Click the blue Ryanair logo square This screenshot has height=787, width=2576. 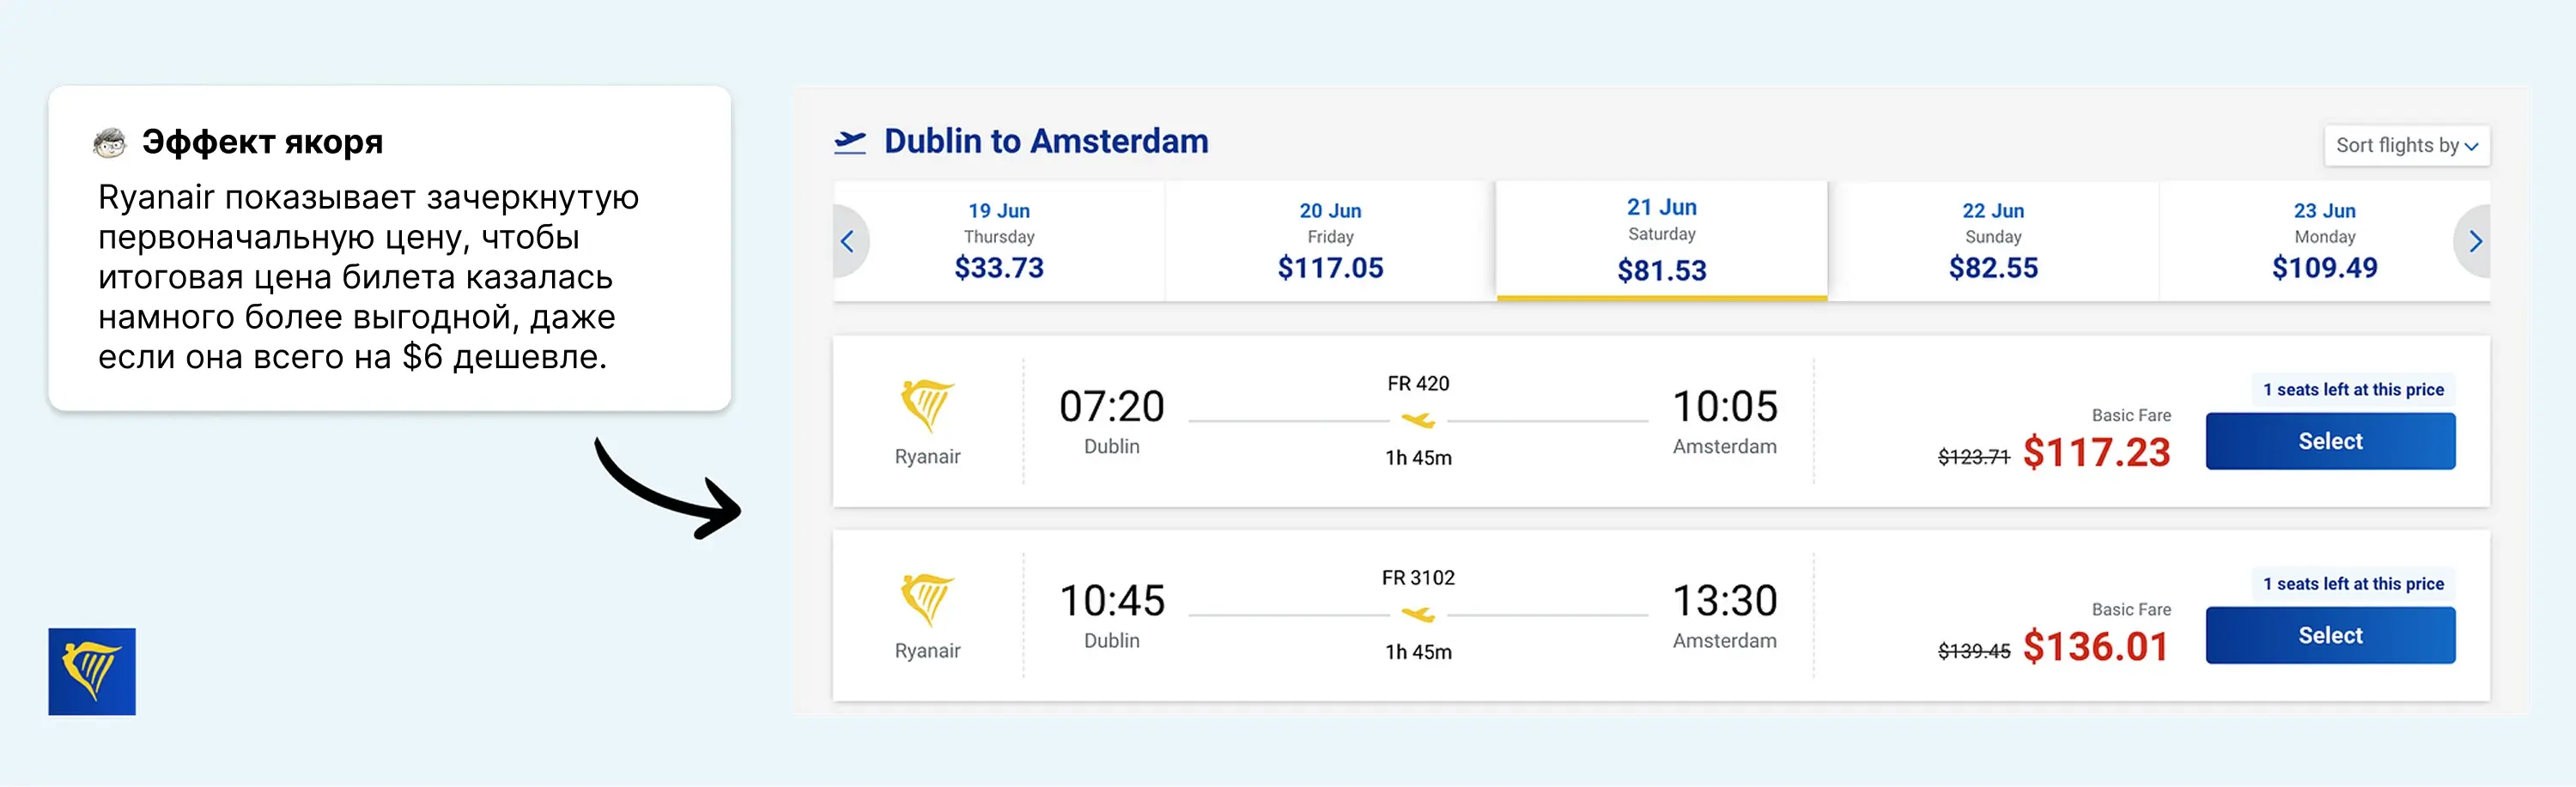tap(92, 671)
